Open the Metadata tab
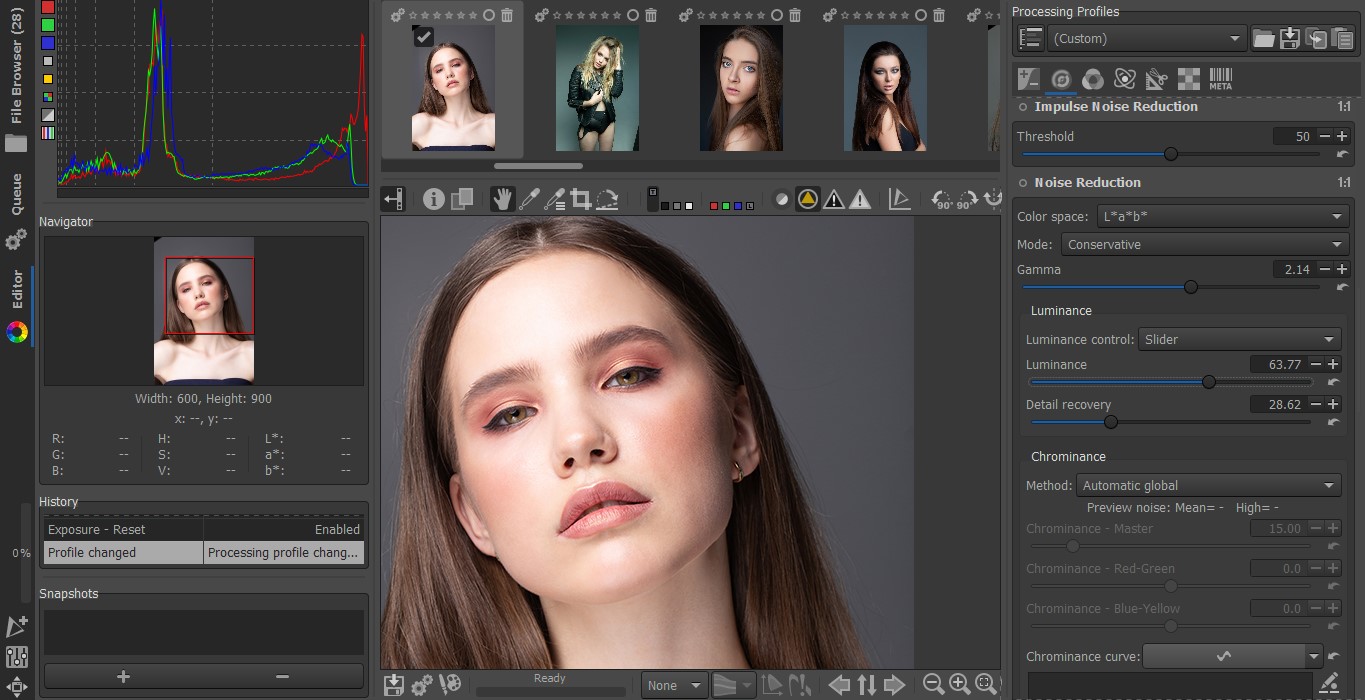The width and height of the screenshot is (1365, 700). point(1221,79)
